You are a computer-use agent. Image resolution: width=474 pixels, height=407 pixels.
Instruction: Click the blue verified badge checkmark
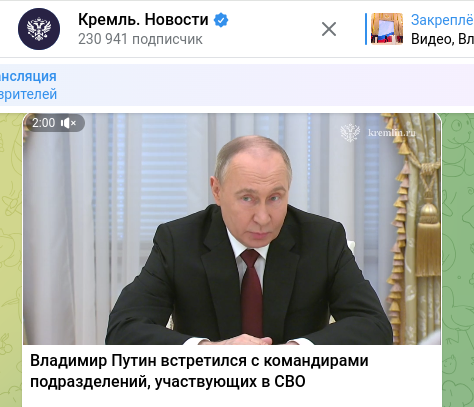point(221,20)
